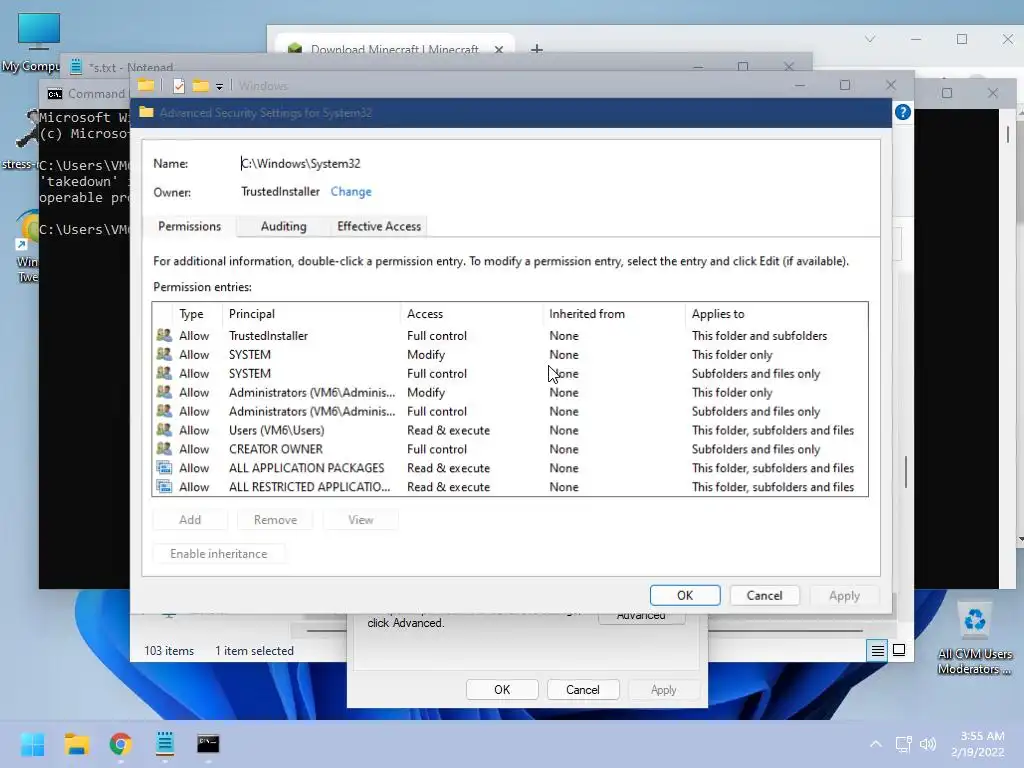1024x768 pixels.
Task: Click the View permission button
Action: pos(360,520)
